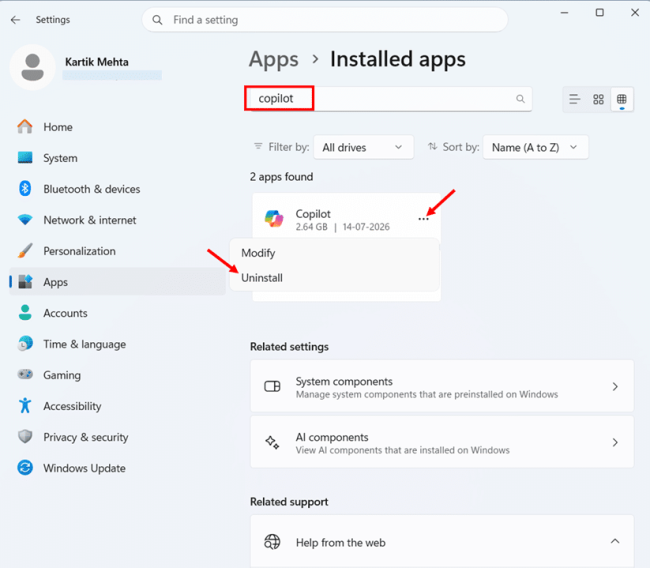
Task: Click the '2 apps found' text
Action: pos(281,177)
